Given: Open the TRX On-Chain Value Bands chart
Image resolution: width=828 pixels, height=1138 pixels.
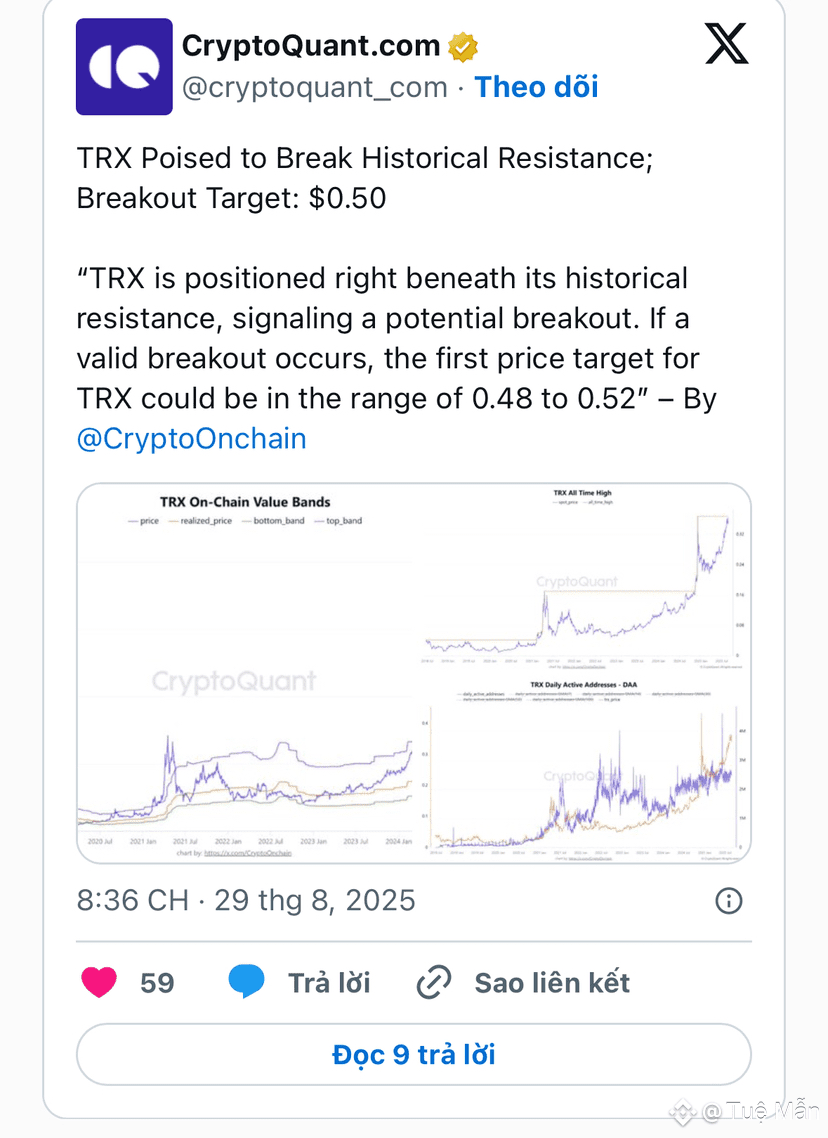Looking at the screenshot, I should tap(247, 672).
